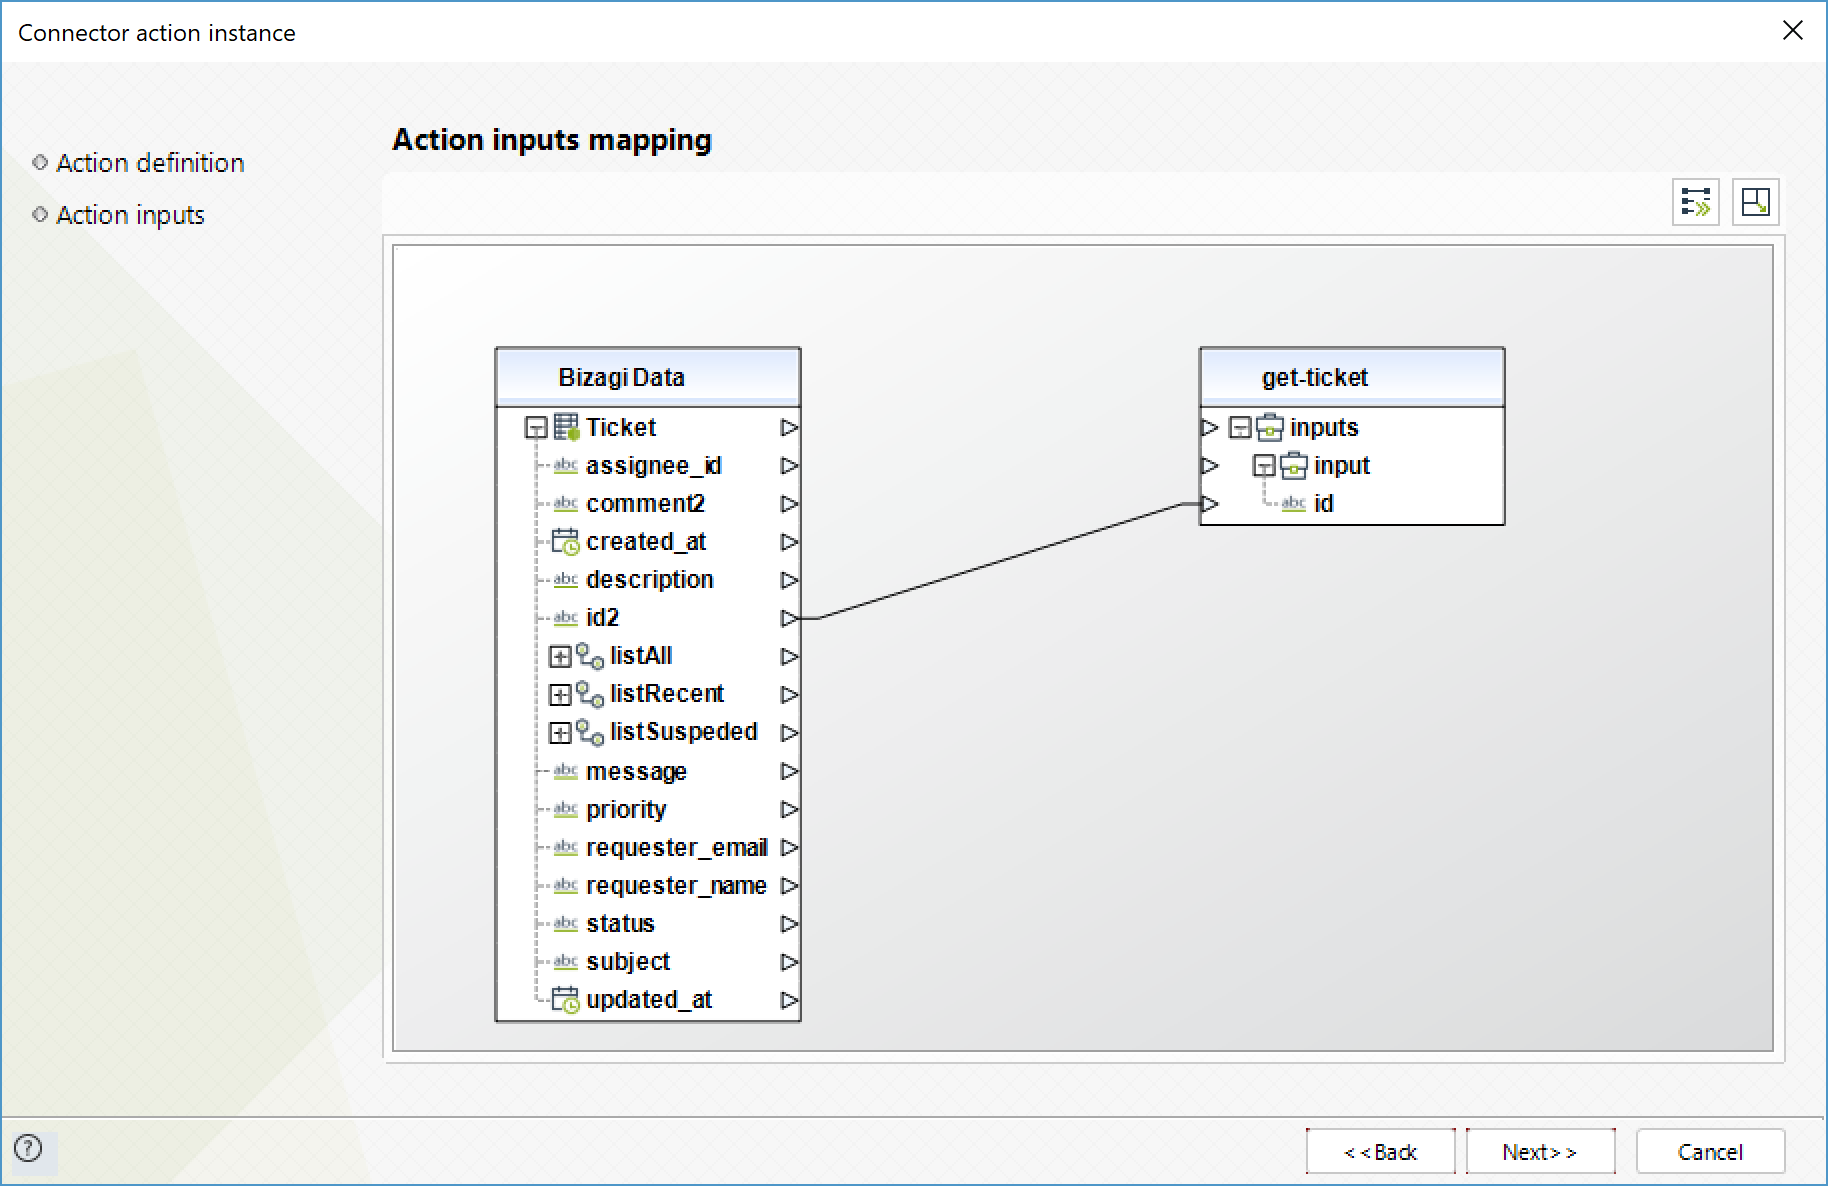
Task: Click the Next >> button
Action: pos(1540,1152)
